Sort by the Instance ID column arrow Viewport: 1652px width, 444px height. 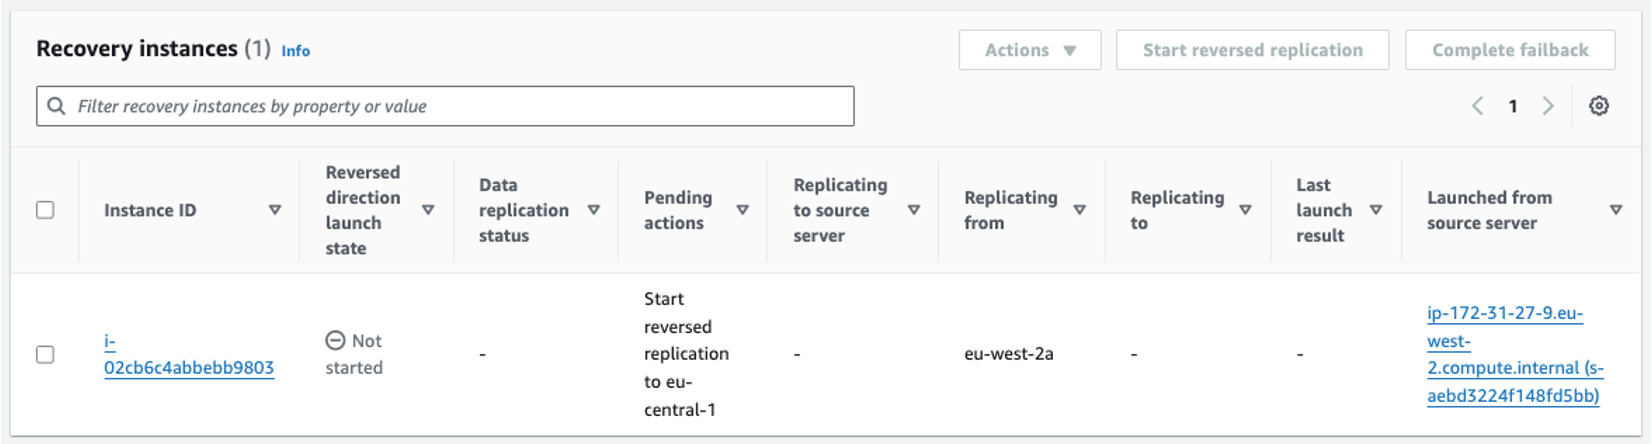click(275, 210)
